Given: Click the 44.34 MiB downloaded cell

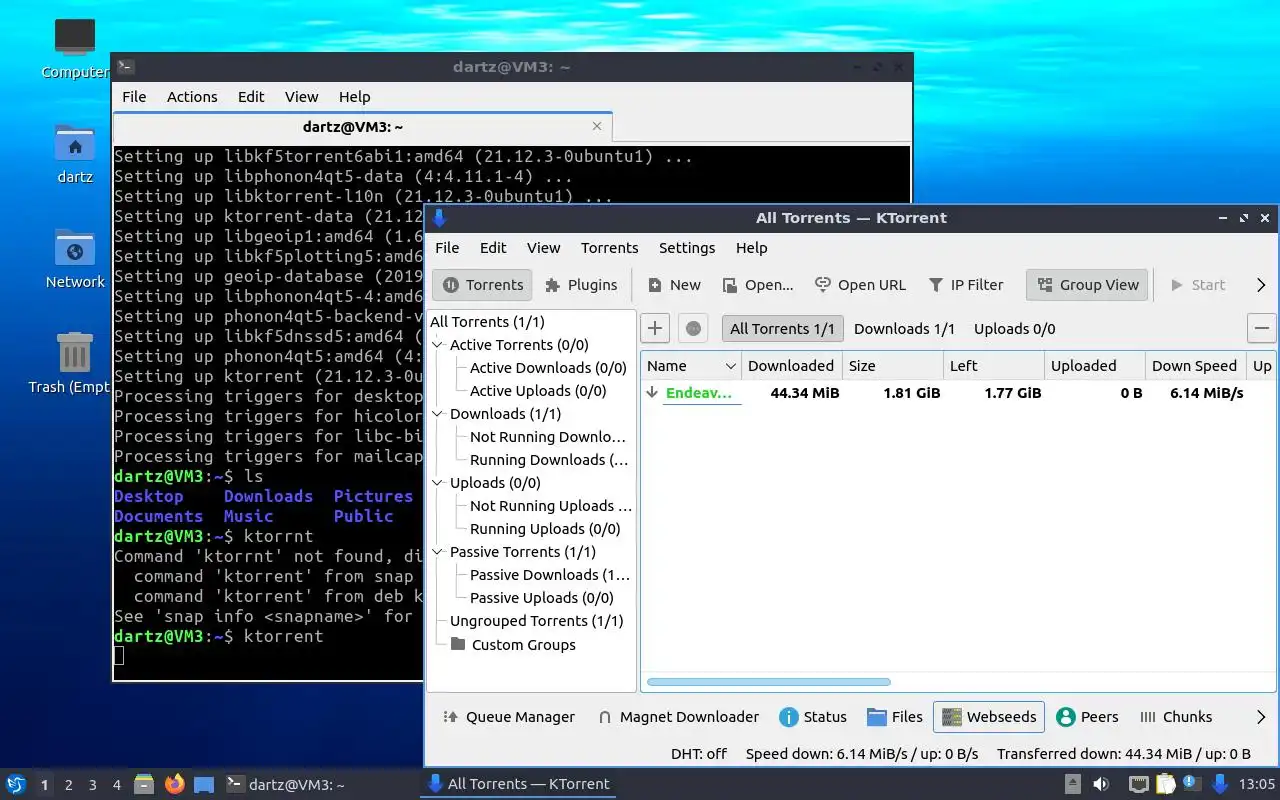Looking at the screenshot, I should click(804, 393).
